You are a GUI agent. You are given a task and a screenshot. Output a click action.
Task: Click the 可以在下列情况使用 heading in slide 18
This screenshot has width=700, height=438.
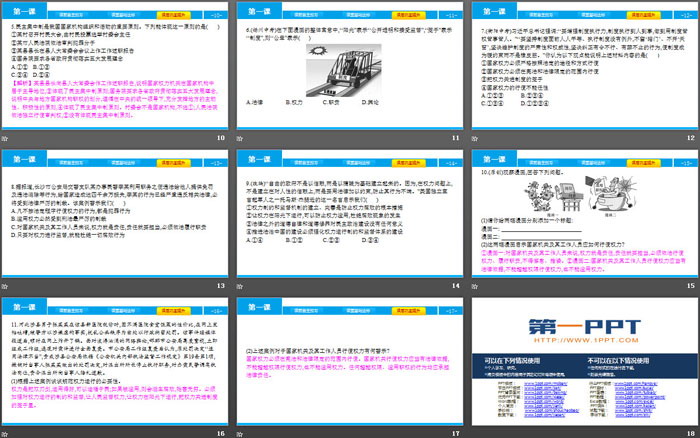click(512, 360)
